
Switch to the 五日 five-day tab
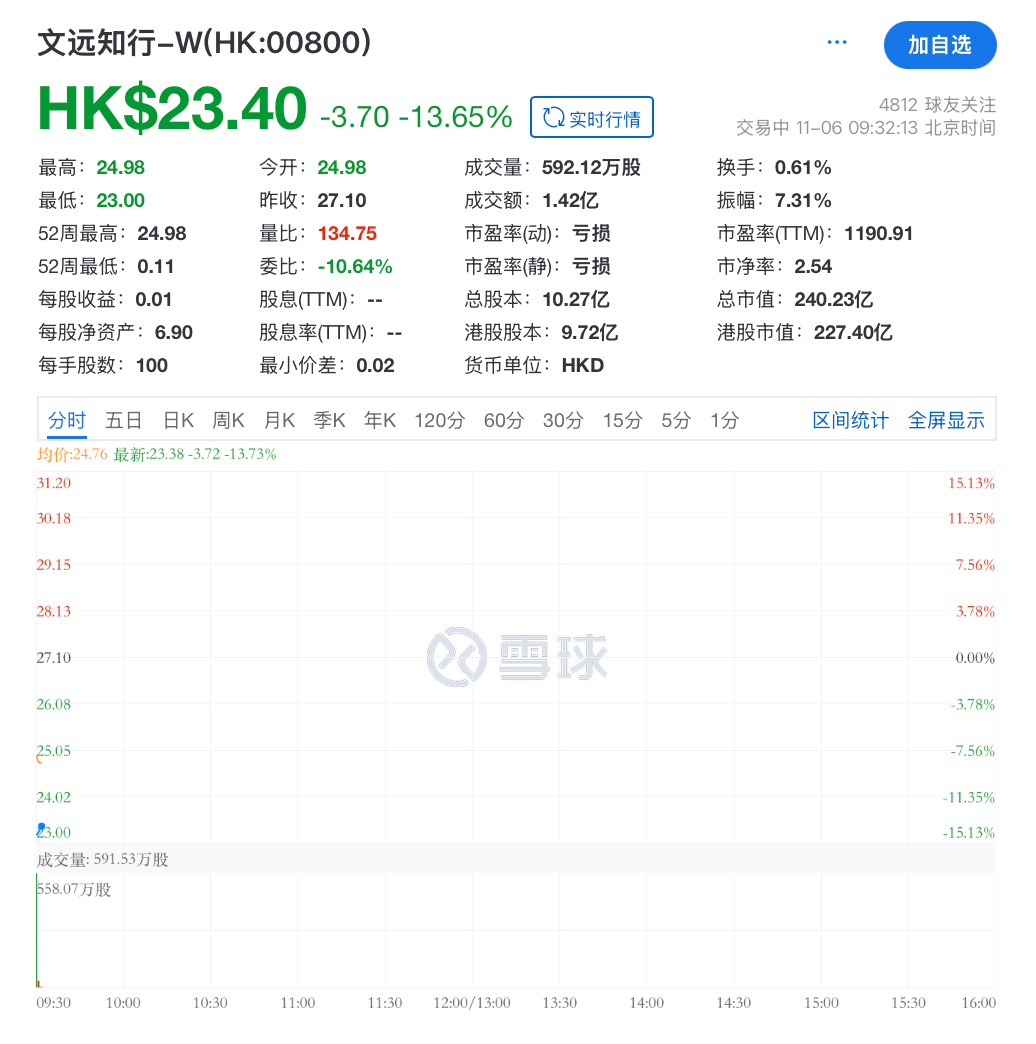124,421
